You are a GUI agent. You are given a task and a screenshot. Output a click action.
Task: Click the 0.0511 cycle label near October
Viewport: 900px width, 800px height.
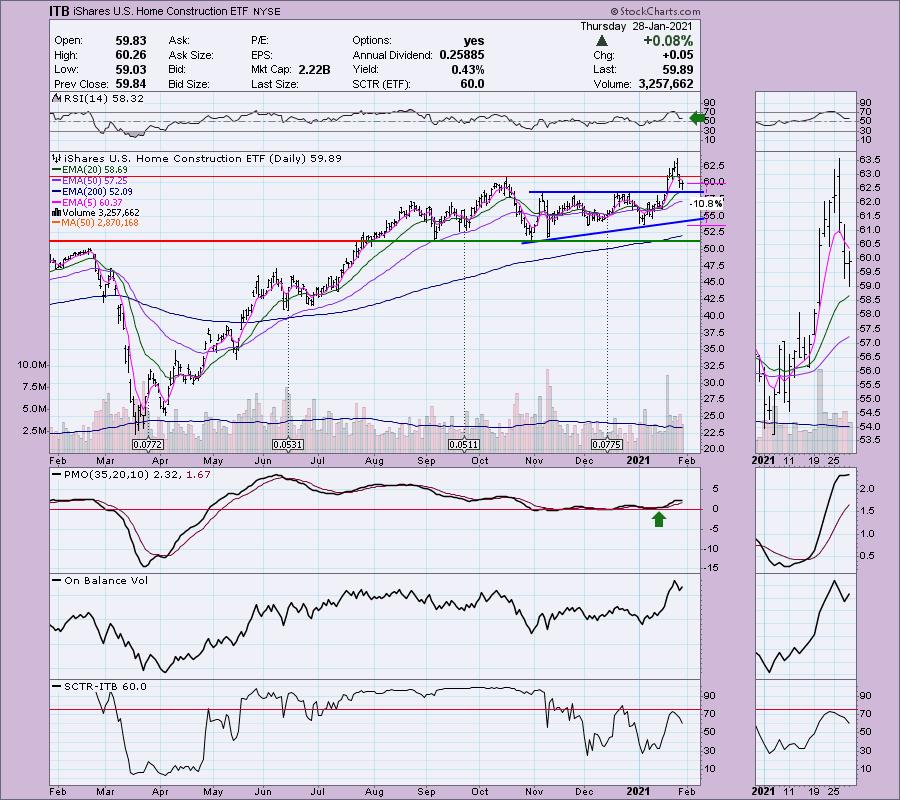(x=464, y=444)
